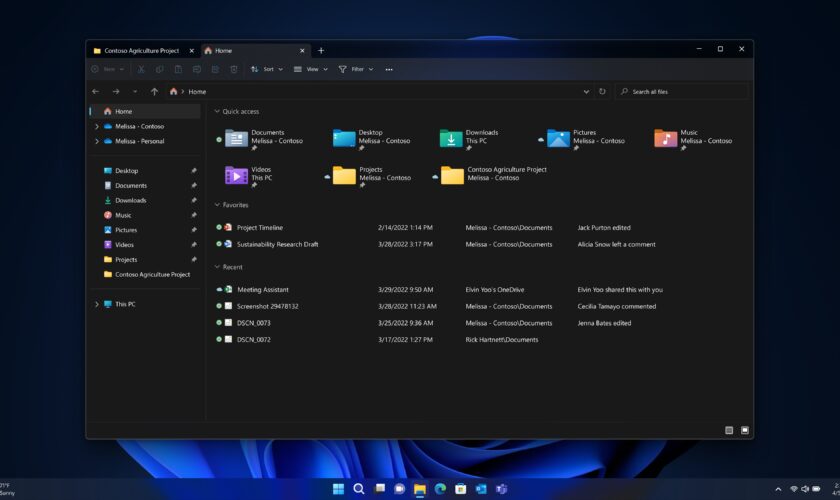Screen dimensions: 840x500
Task: Select Home in the navigation pane
Action: pyautogui.click(x=145, y=111)
